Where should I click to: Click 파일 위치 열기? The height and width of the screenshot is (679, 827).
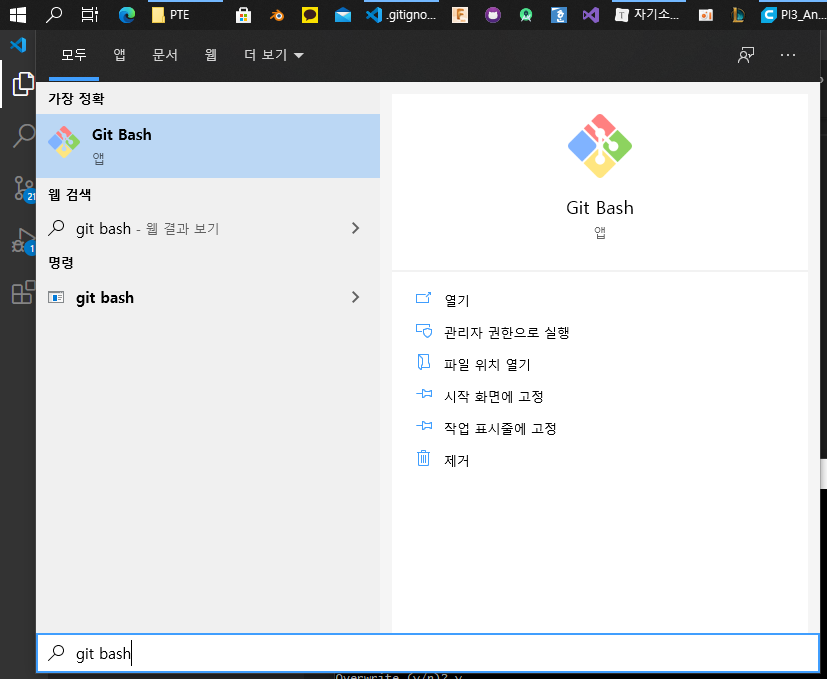pyautogui.click(x=487, y=365)
